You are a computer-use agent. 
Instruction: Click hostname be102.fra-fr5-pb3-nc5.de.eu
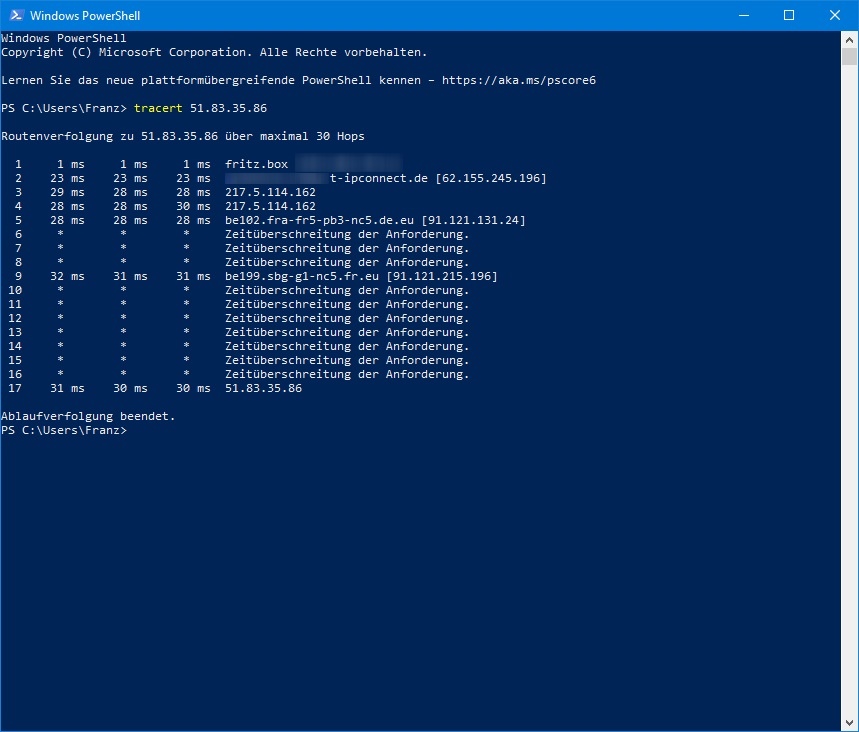[x=319, y=220]
